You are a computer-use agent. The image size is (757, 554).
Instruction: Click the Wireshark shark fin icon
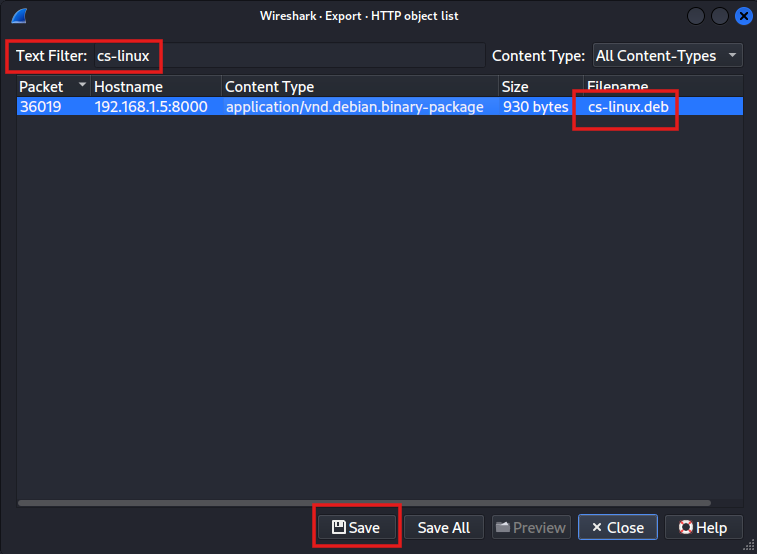tap(18, 16)
